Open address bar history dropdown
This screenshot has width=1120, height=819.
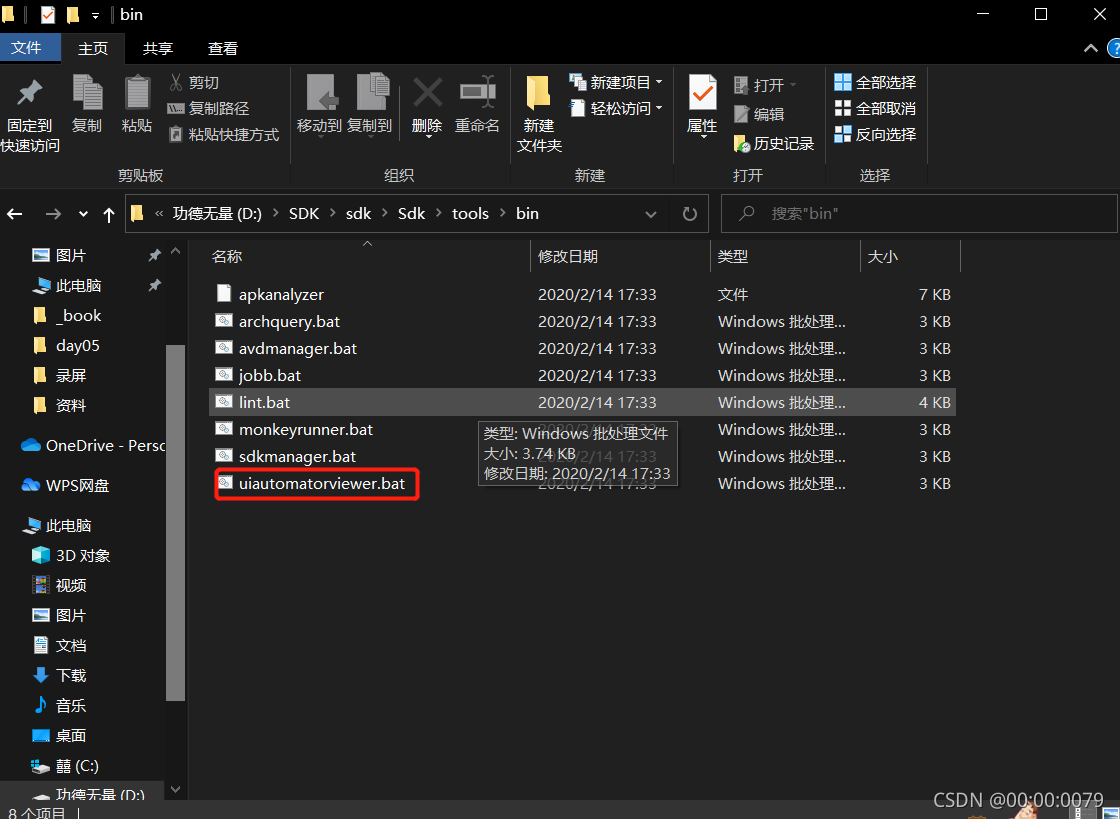[651, 213]
